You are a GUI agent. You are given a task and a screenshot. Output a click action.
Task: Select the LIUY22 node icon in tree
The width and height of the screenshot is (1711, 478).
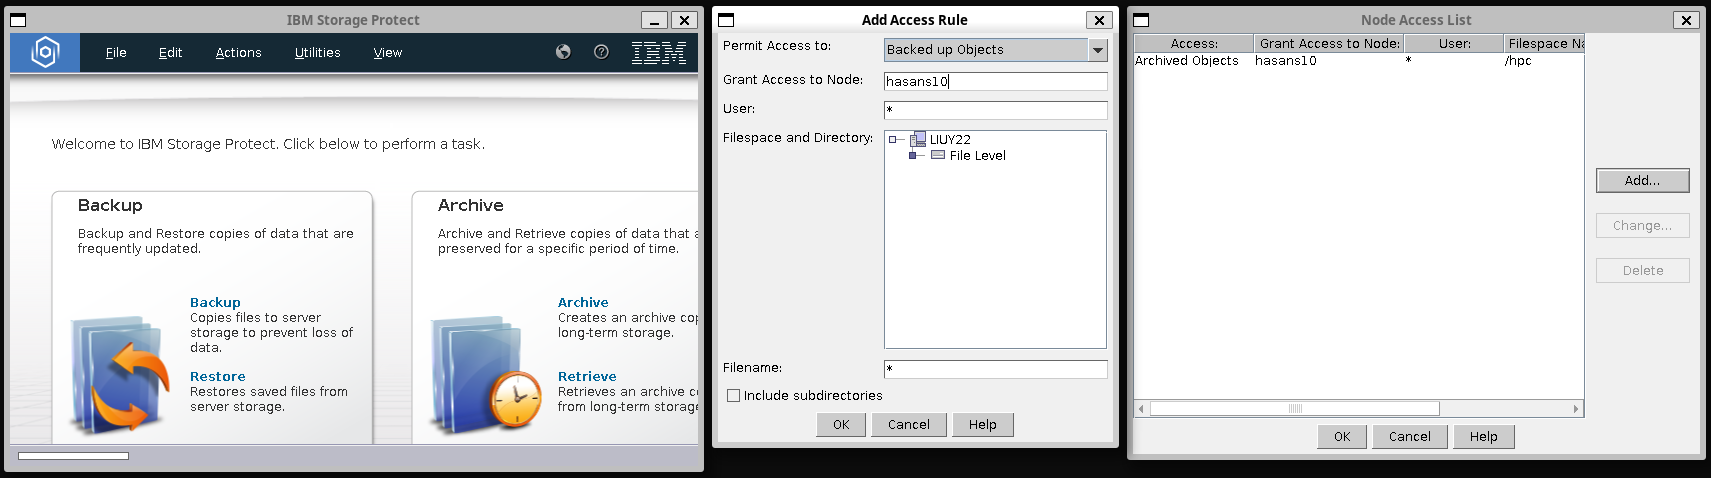pos(917,139)
